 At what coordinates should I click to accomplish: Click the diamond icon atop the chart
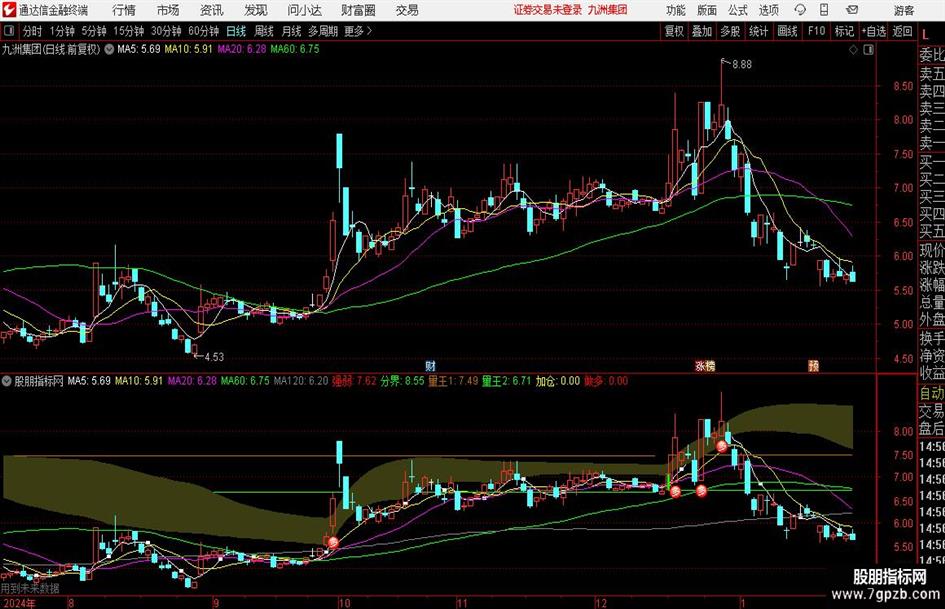(853, 50)
